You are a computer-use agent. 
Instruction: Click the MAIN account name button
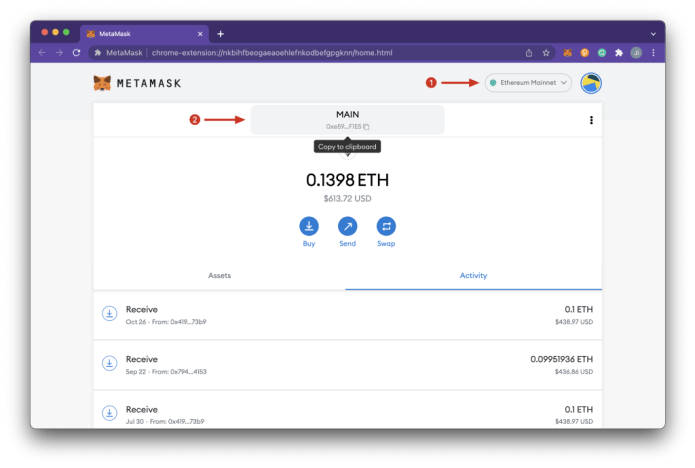coord(348,120)
